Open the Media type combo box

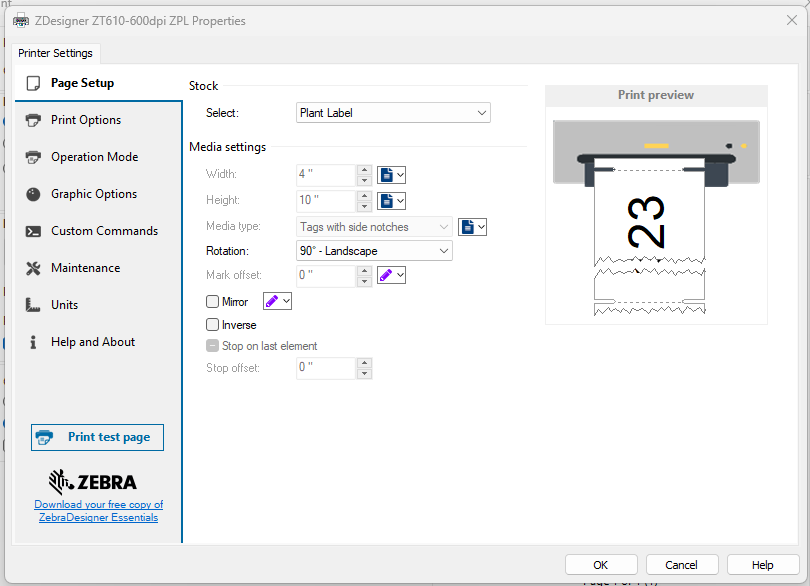pyautogui.click(x=374, y=226)
